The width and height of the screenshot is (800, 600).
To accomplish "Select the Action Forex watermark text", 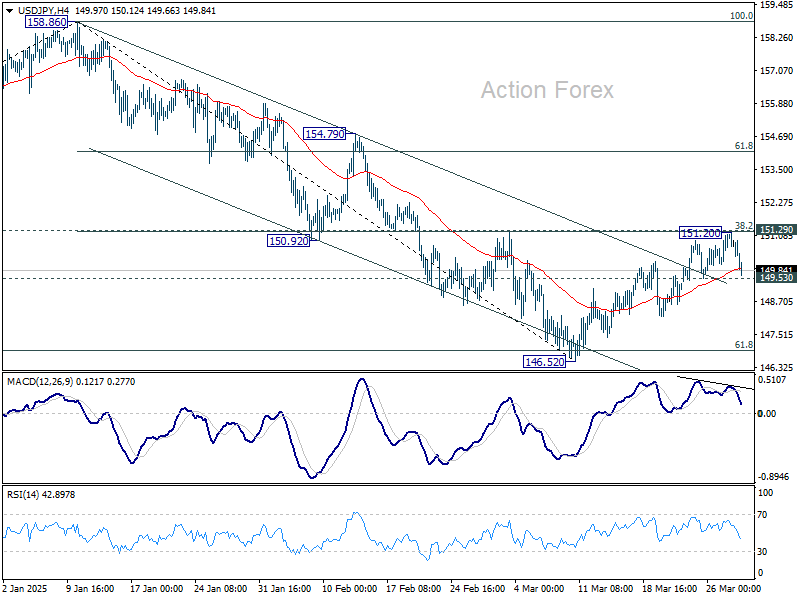I will coord(548,90).
